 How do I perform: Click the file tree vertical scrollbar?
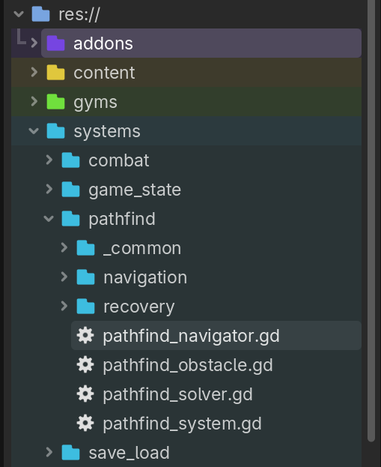point(372,221)
